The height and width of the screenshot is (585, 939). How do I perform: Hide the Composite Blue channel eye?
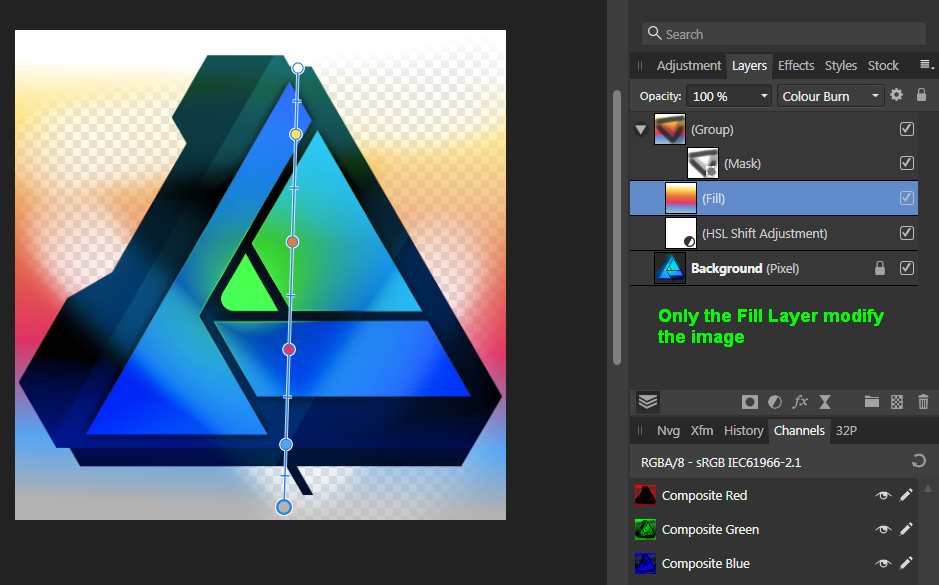click(883, 563)
